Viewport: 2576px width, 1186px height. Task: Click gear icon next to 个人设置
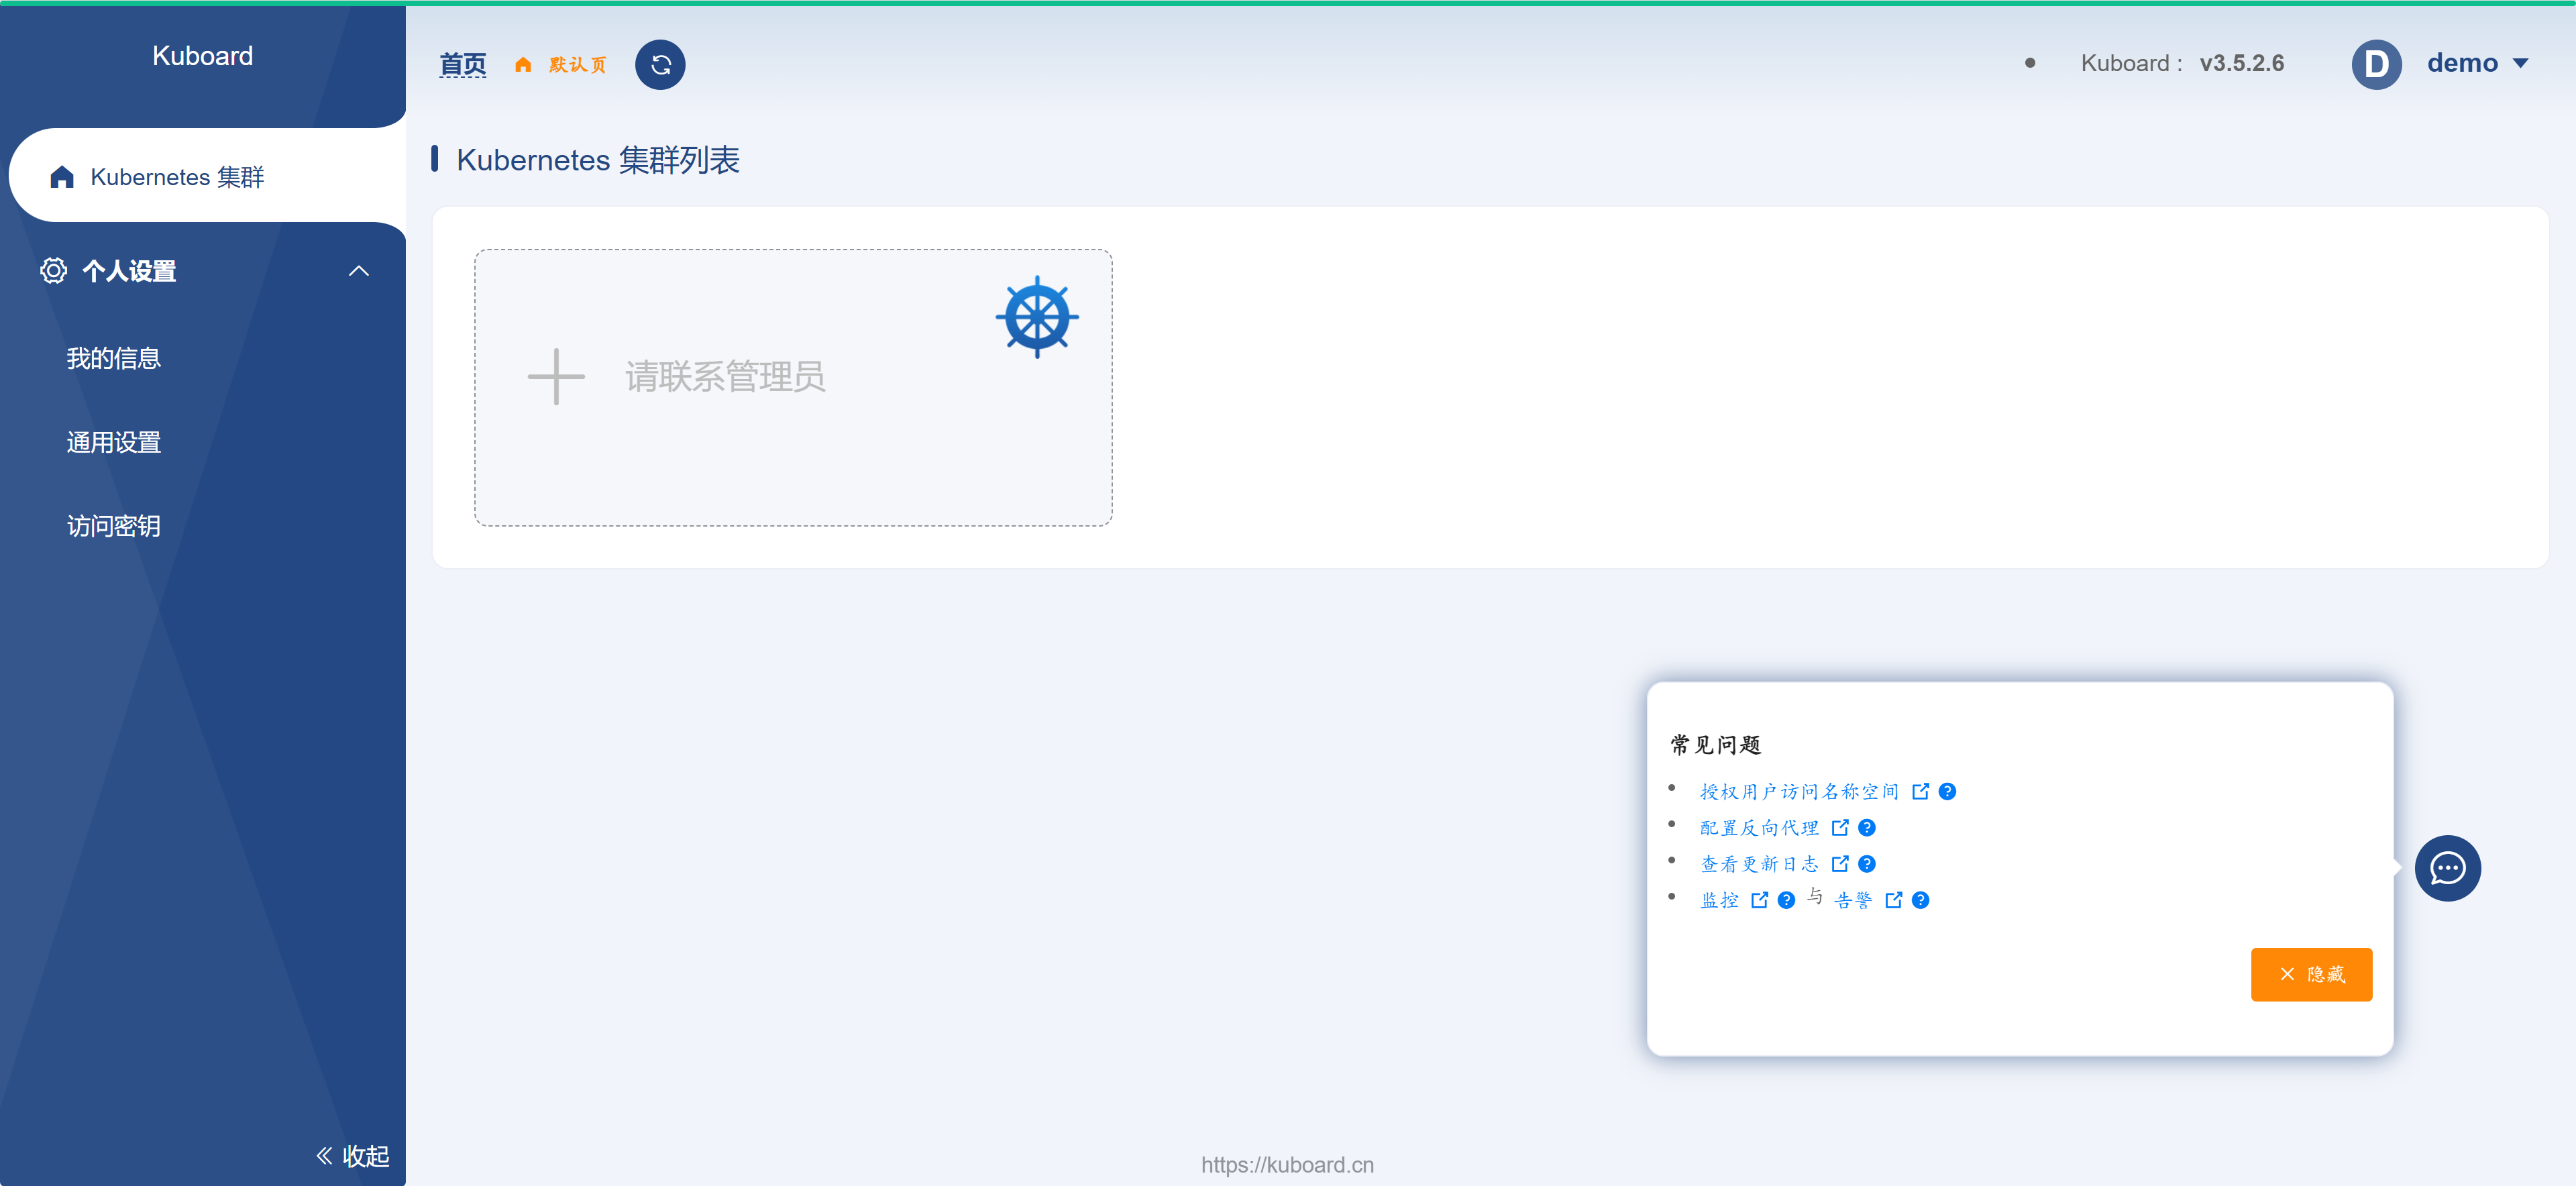coord(53,271)
